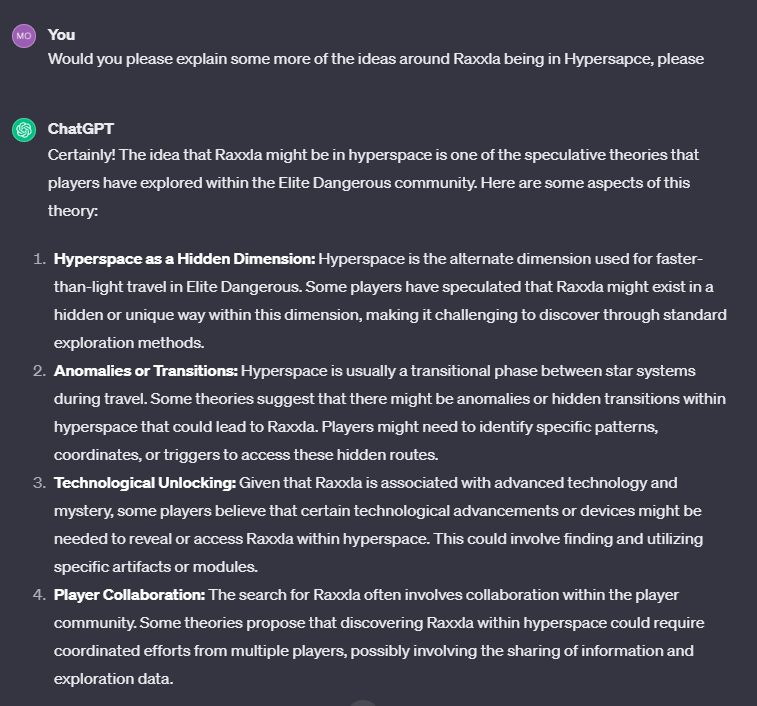
Task: Click the green ChatGPT logo avatar
Action: (x=24, y=130)
